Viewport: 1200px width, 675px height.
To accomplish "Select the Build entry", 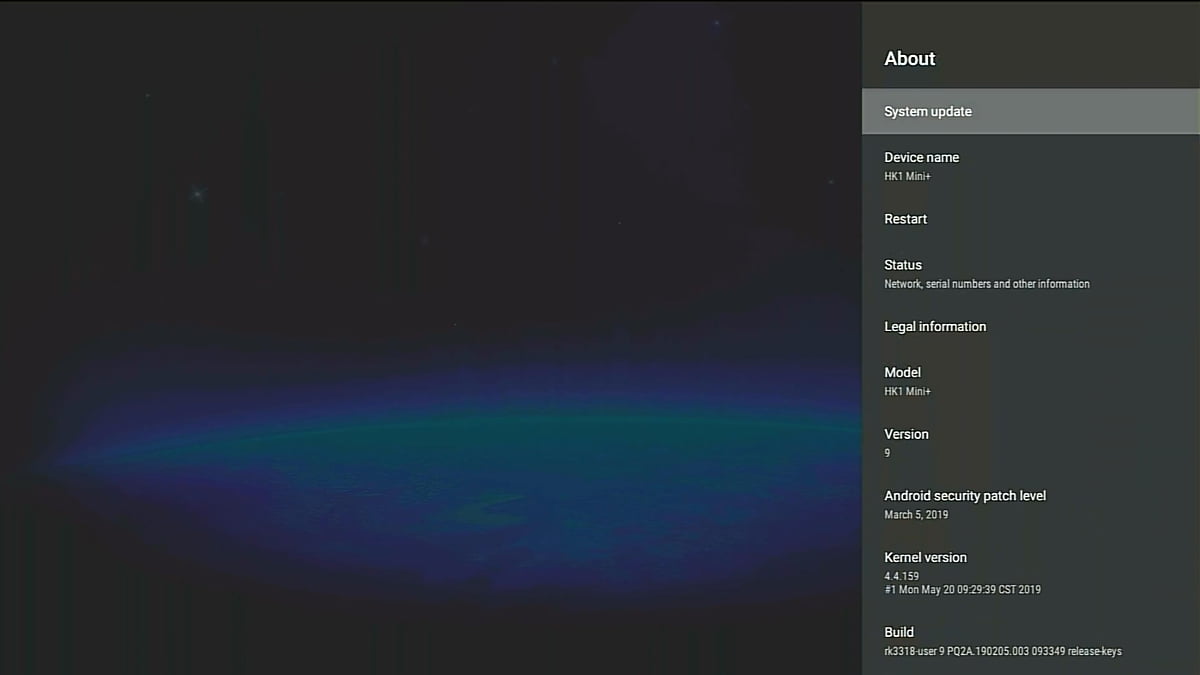I will click(x=1031, y=641).
